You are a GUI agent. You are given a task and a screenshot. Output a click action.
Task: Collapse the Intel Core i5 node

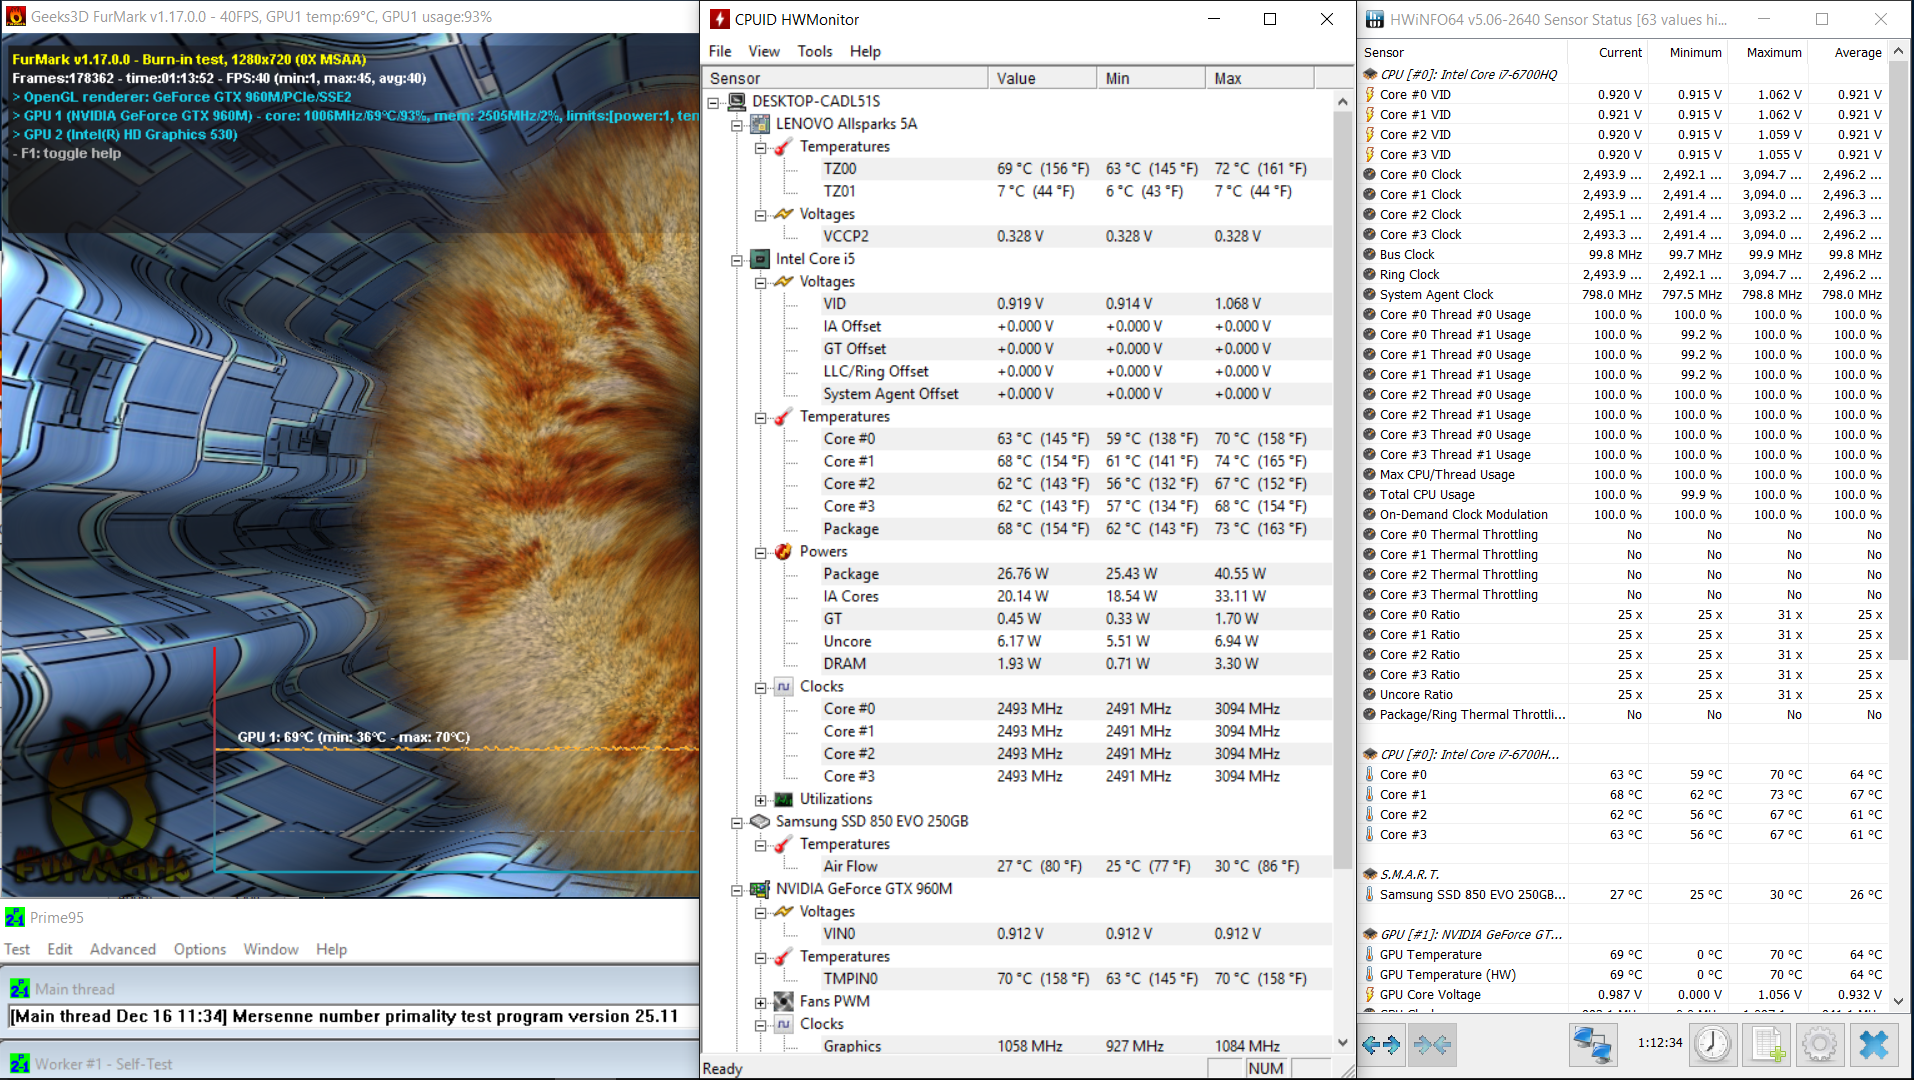pos(737,260)
